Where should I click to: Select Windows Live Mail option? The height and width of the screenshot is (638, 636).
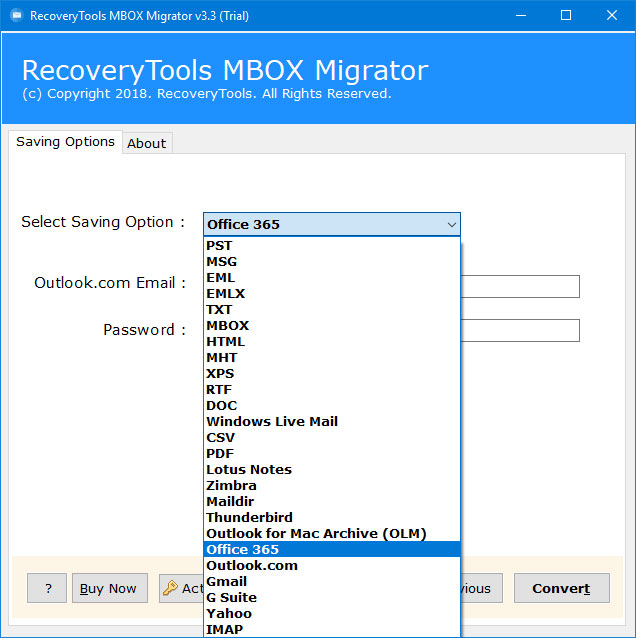pyautogui.click(x=332, y=422)
